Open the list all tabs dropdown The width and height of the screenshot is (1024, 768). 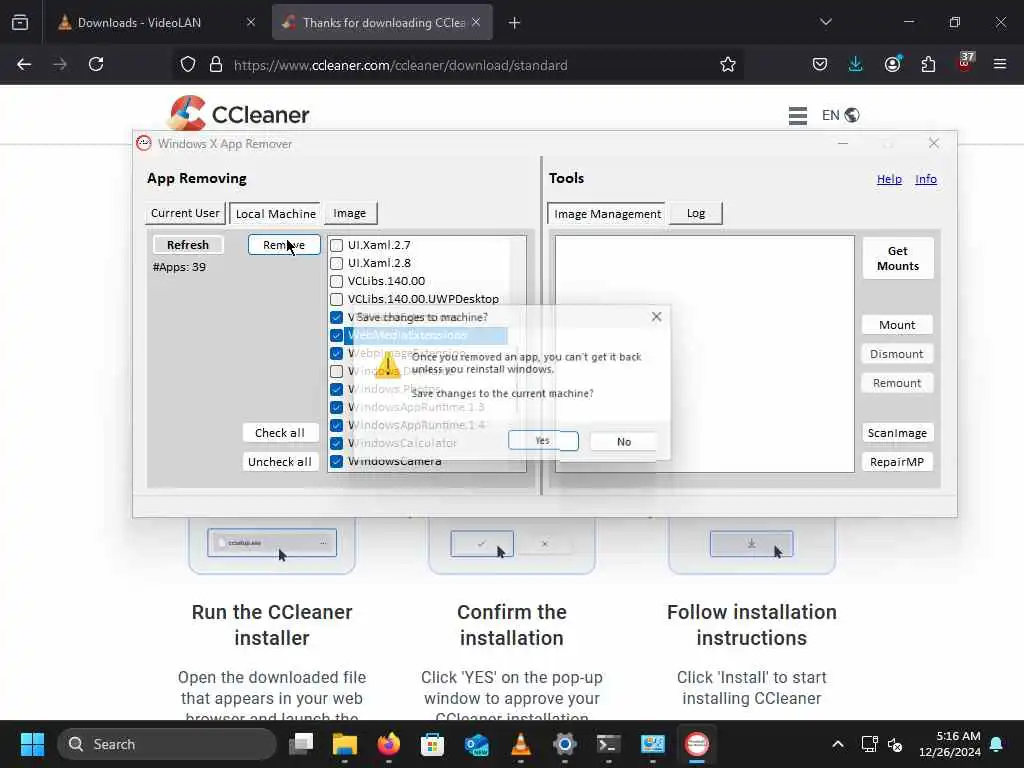(826, 23)
